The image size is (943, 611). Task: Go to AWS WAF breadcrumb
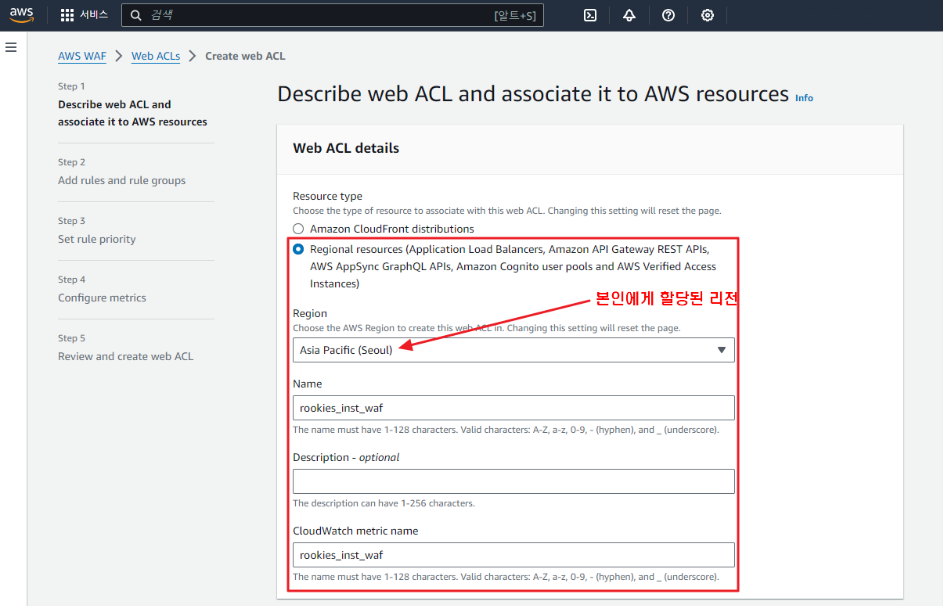[x=82, y=56]
